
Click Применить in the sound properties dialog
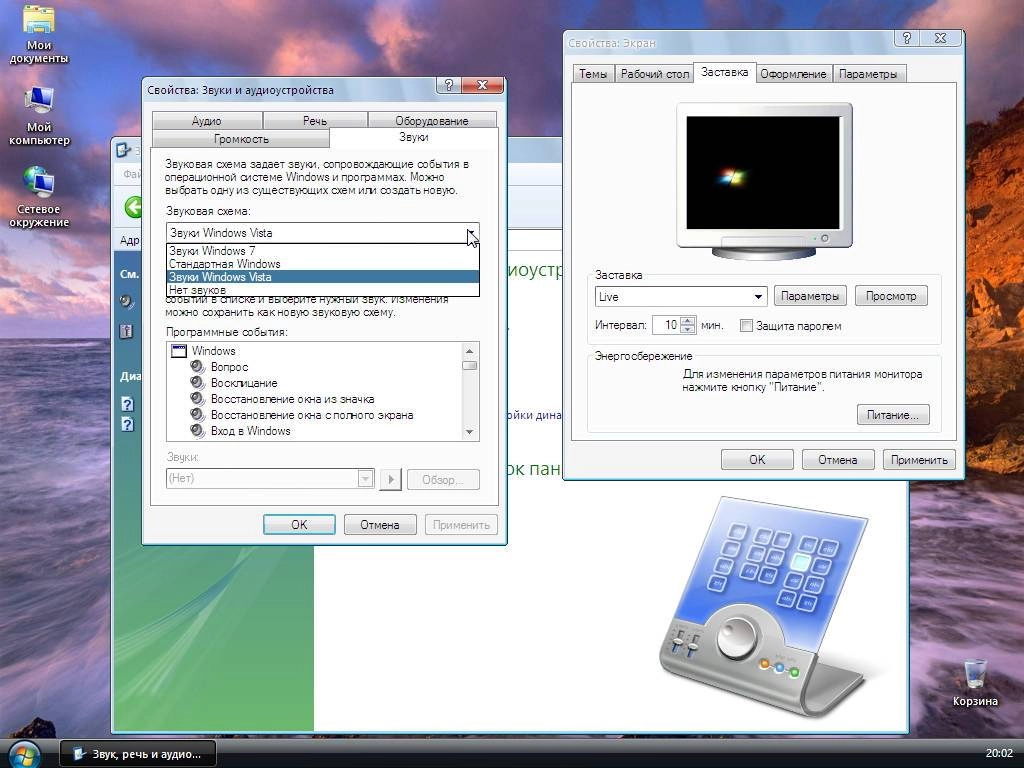tap(461, 524)
